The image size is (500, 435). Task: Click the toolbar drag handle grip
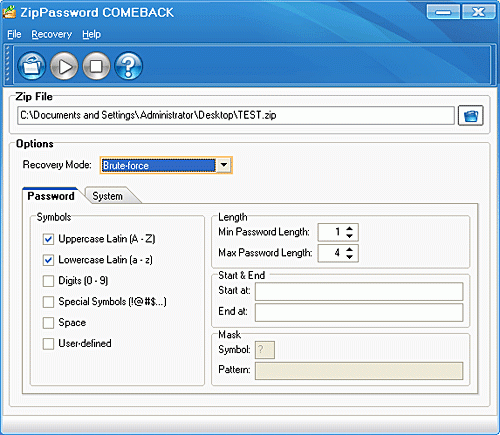coord(8,64)
